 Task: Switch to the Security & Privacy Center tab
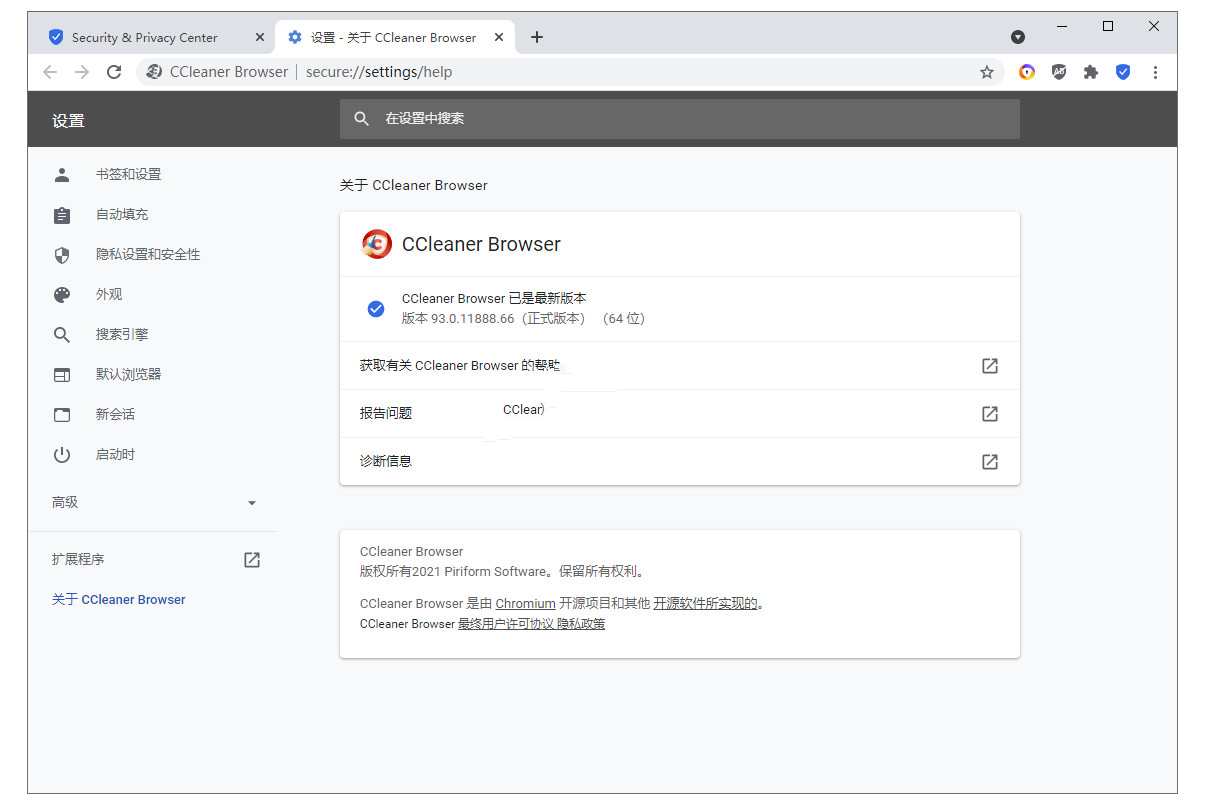click(145, 37)
